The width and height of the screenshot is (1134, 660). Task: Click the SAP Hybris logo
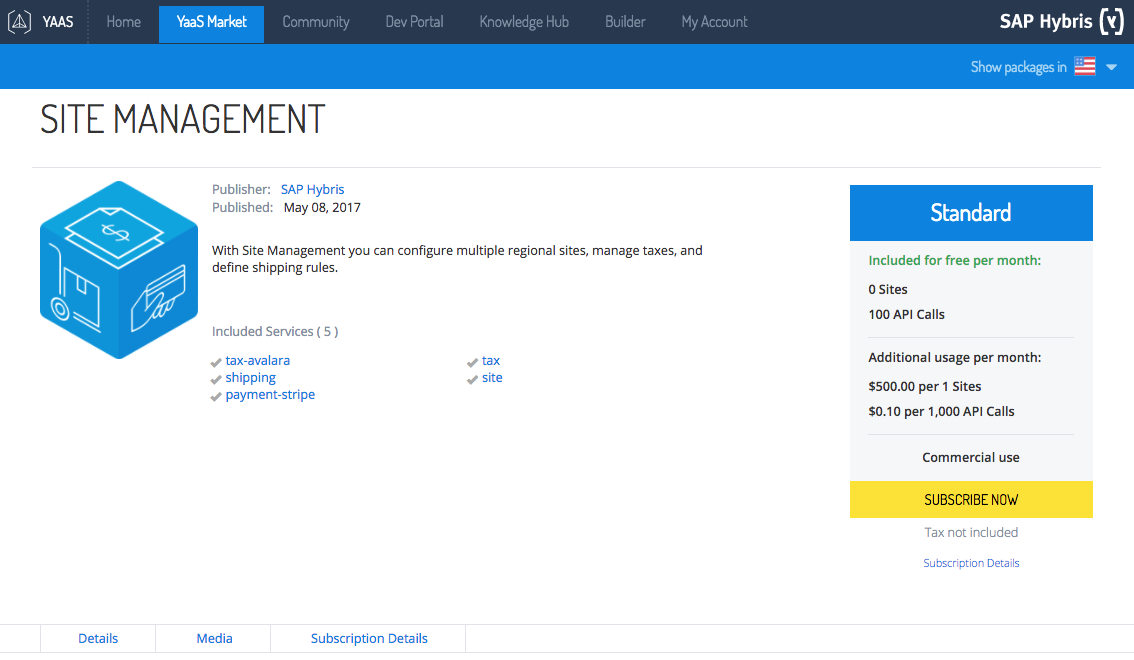click(1062, 21)
